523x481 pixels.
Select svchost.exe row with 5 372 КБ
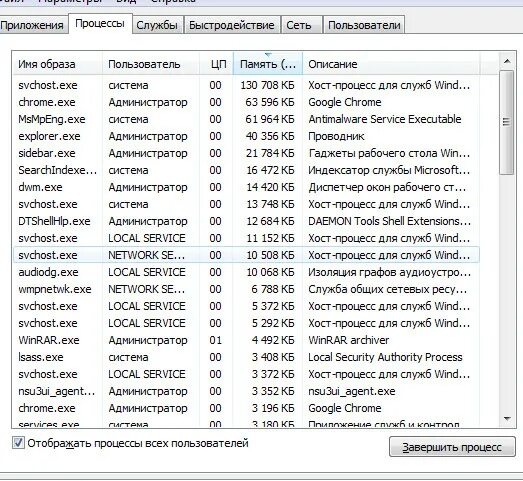(246, 307)
